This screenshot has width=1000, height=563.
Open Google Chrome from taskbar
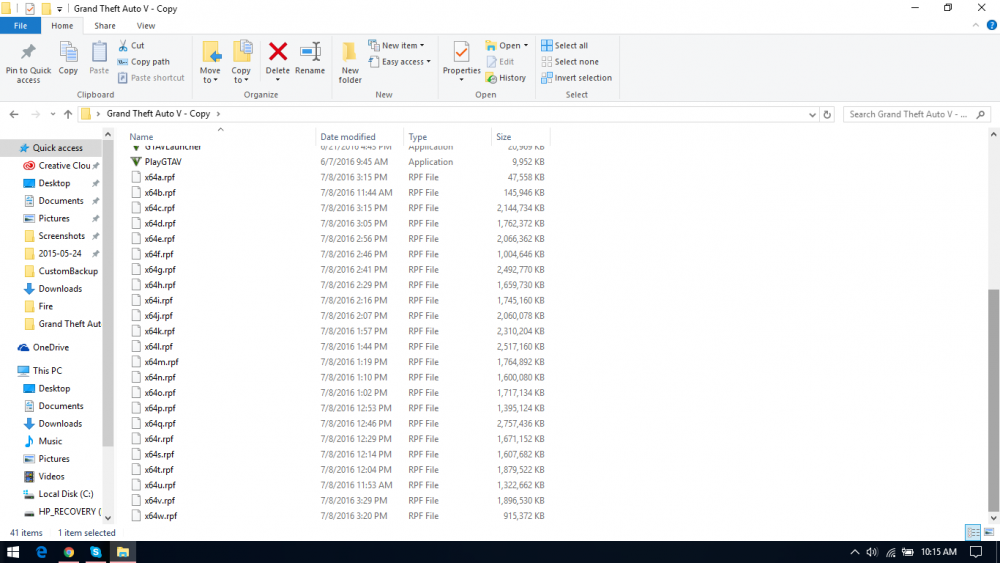pyautogui.click(x=69, y=552)
